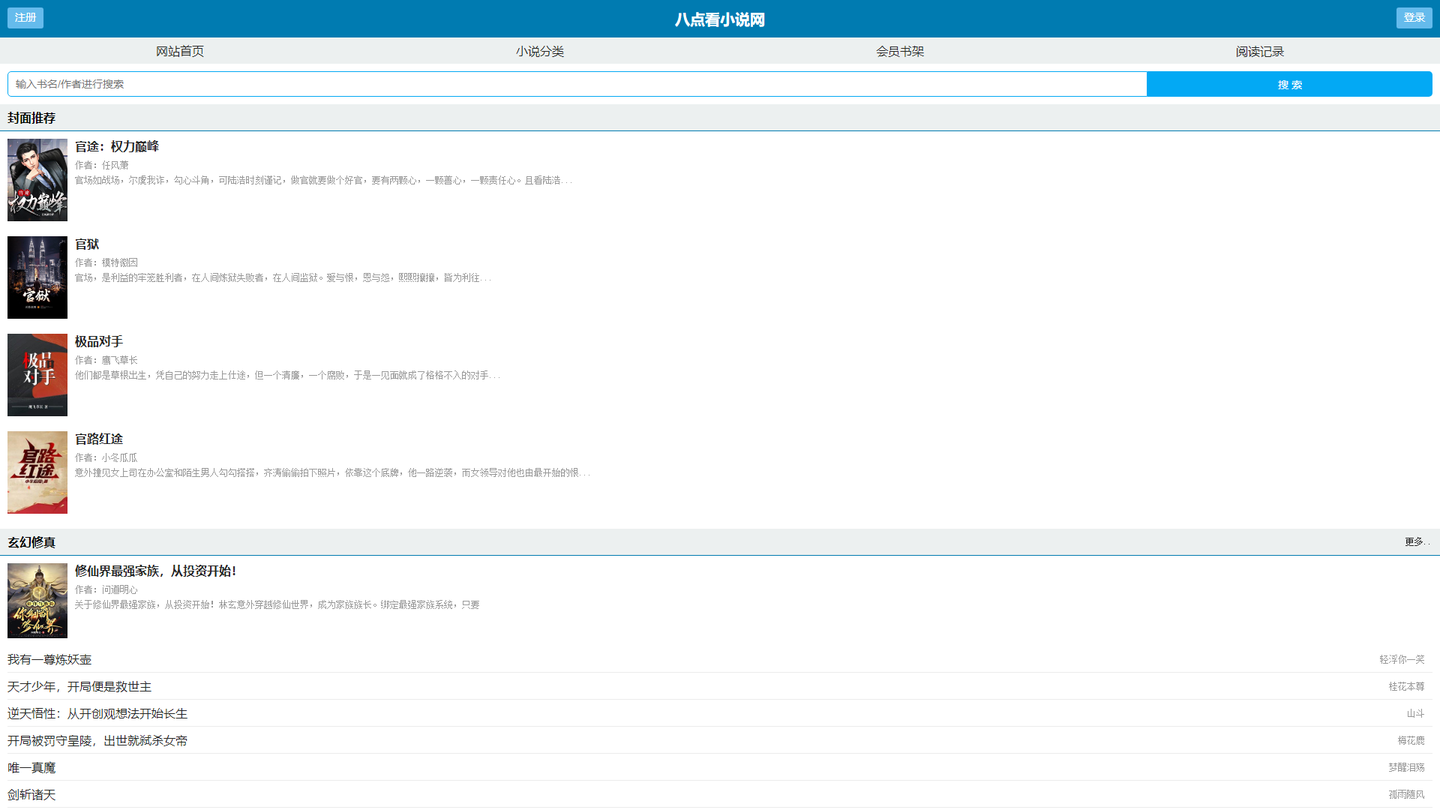Open the 极品对手 book cover thumbnail
Viewport: 1440px width, 810px height.
[37, 375]
